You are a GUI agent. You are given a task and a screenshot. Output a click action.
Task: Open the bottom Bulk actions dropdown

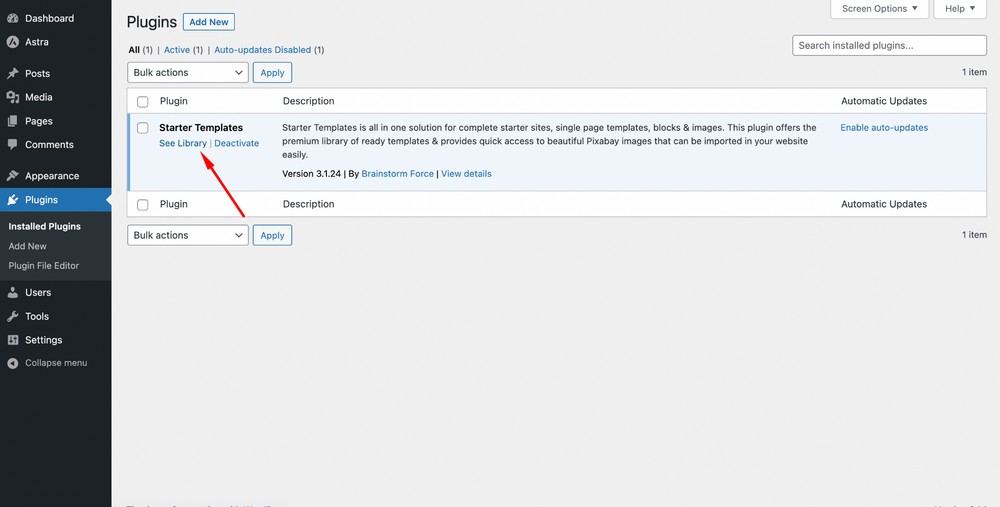coord(188,235)
